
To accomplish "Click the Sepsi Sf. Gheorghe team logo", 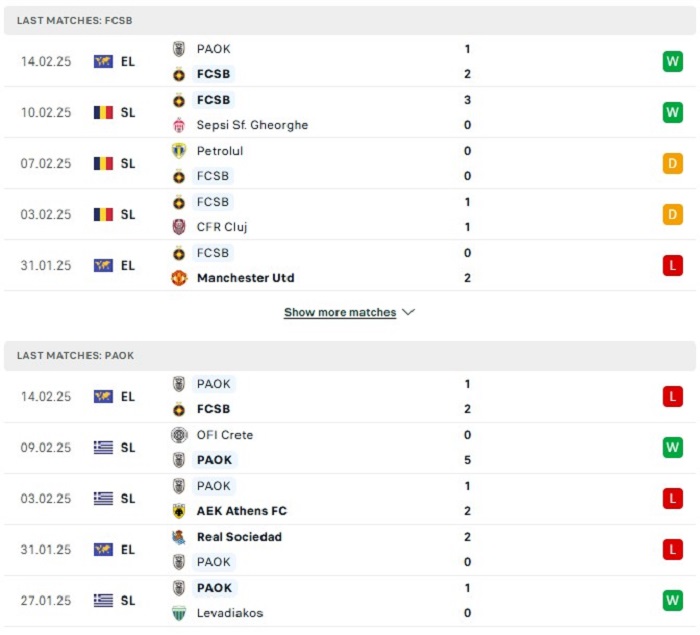I will point(179,125).
